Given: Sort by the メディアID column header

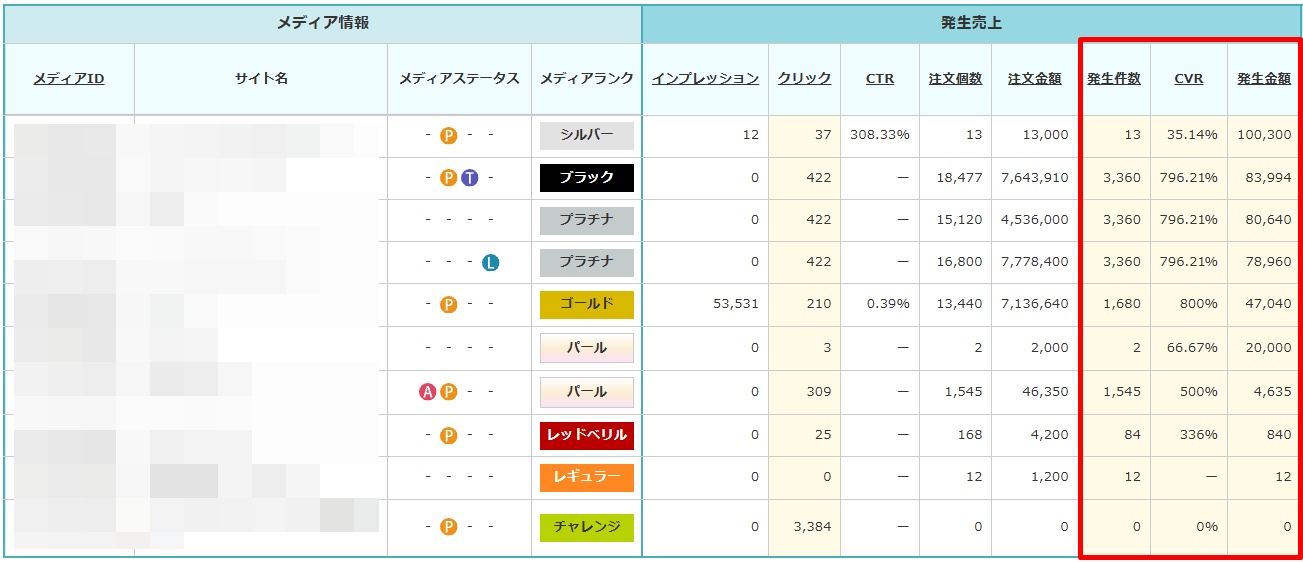Looking at the screenshot, I should (69, 78).
